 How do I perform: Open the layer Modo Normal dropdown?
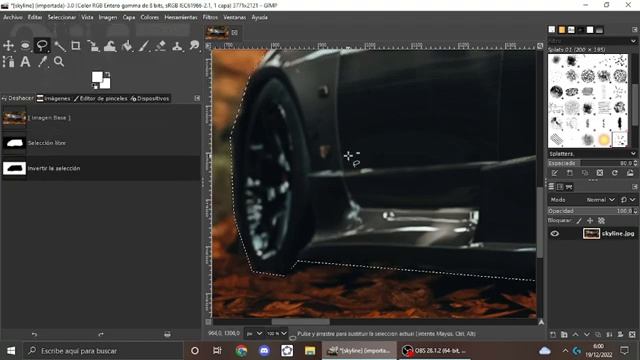tap(600, 200)
